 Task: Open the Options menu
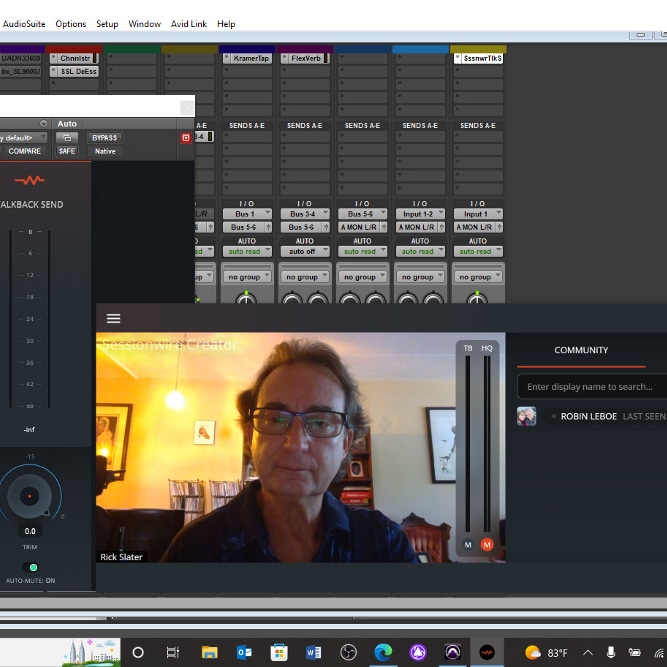pyautogui.click(x=71, y=24)
